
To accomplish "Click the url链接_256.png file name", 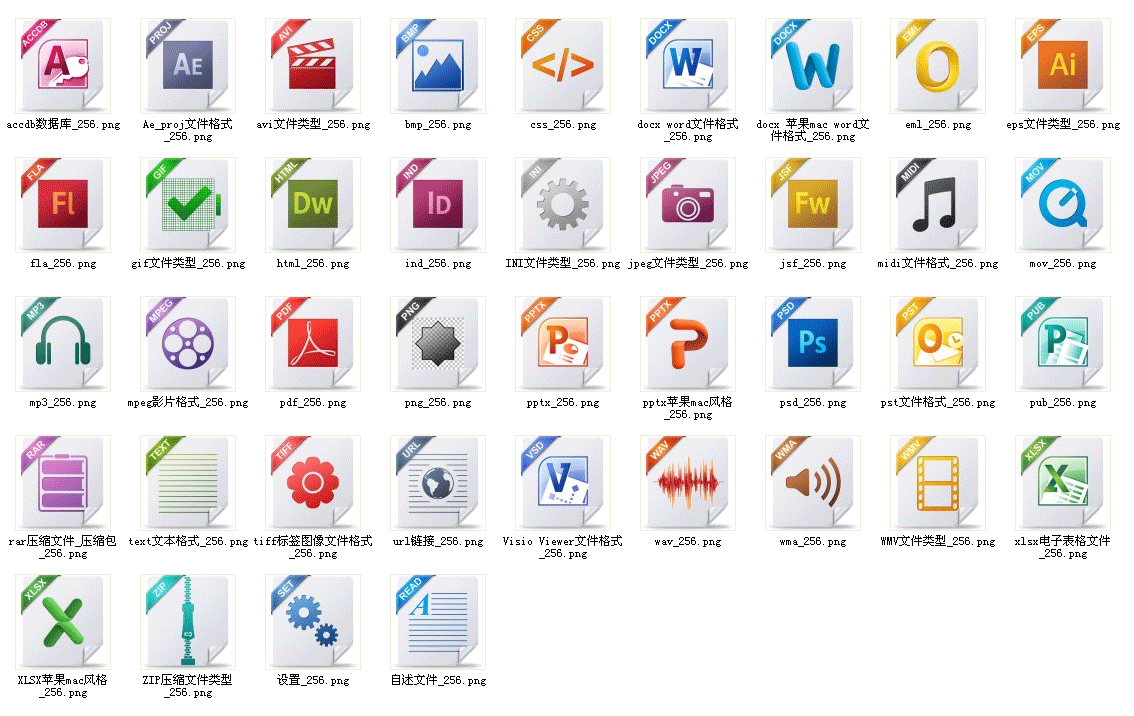I will 438,542.
